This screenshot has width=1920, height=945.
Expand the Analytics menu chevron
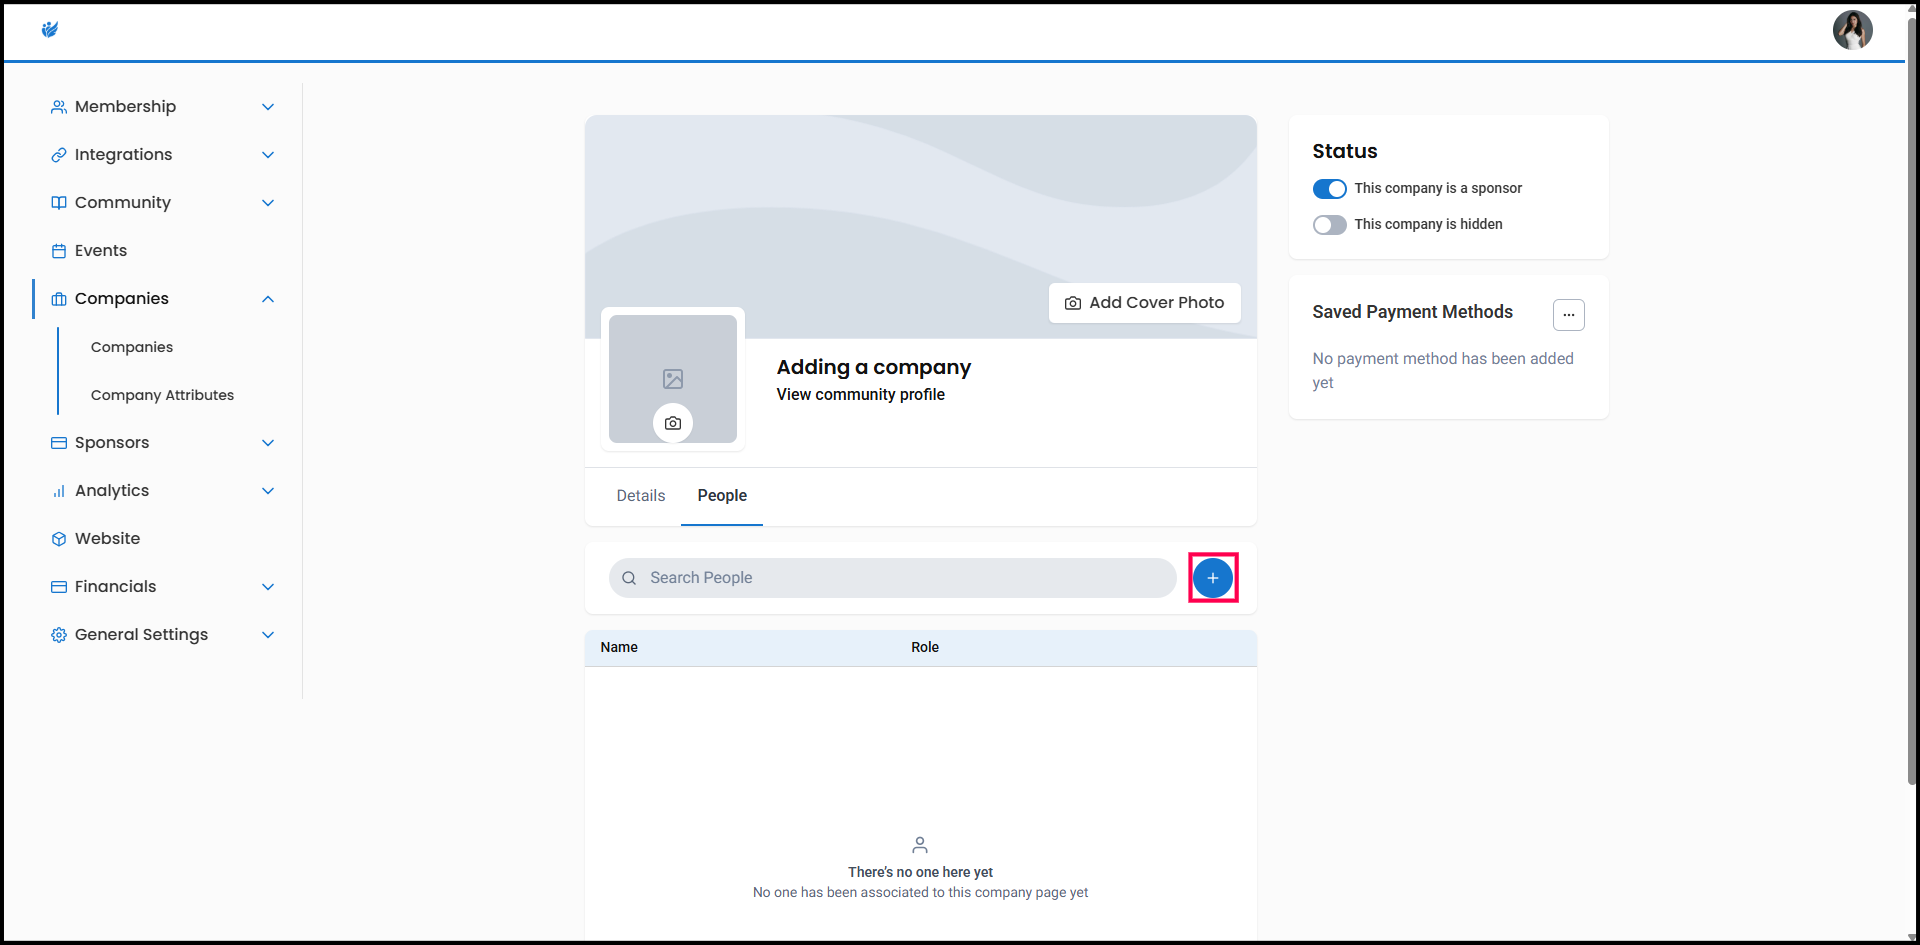[x=268, y=491]
